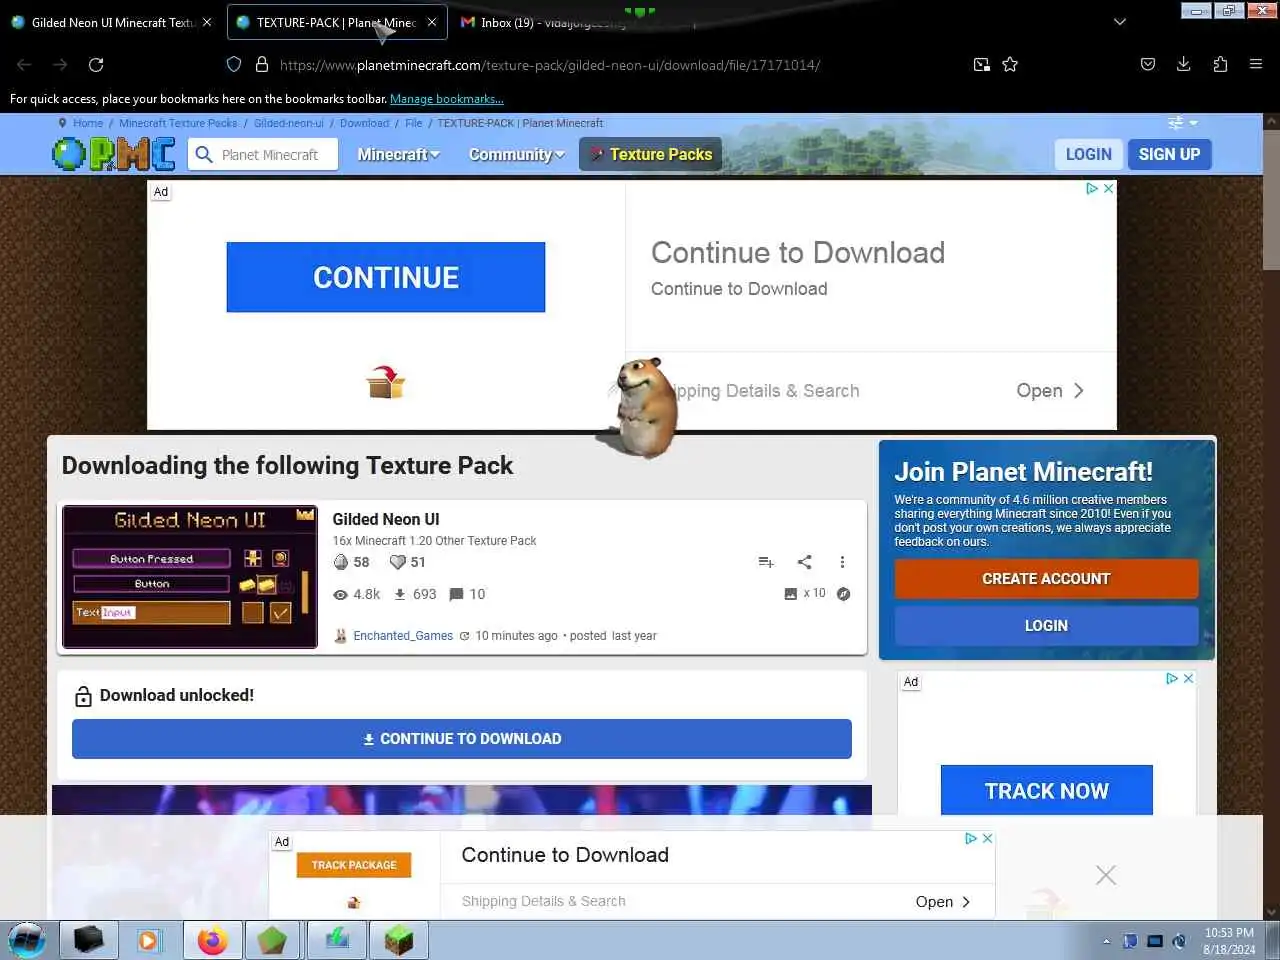Click the Minecraft Texture Packs breadcrumb
This screenshot has height=960, width=1280.
pyautogui.click(x=178, y=123)
